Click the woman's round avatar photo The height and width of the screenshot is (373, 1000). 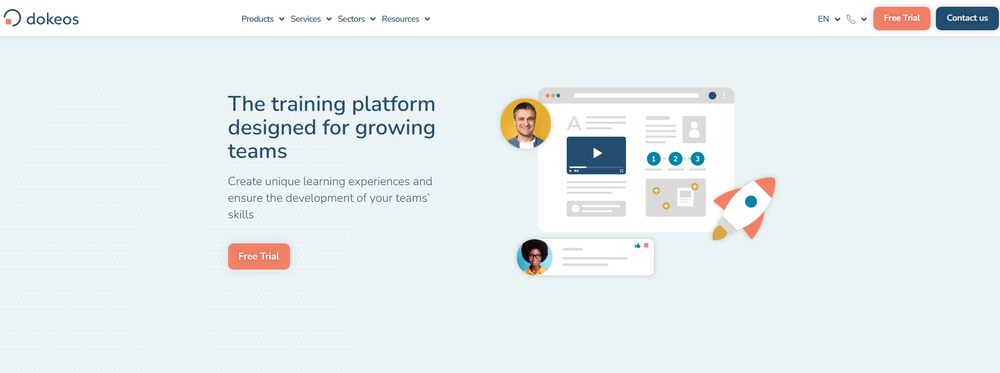534,258
